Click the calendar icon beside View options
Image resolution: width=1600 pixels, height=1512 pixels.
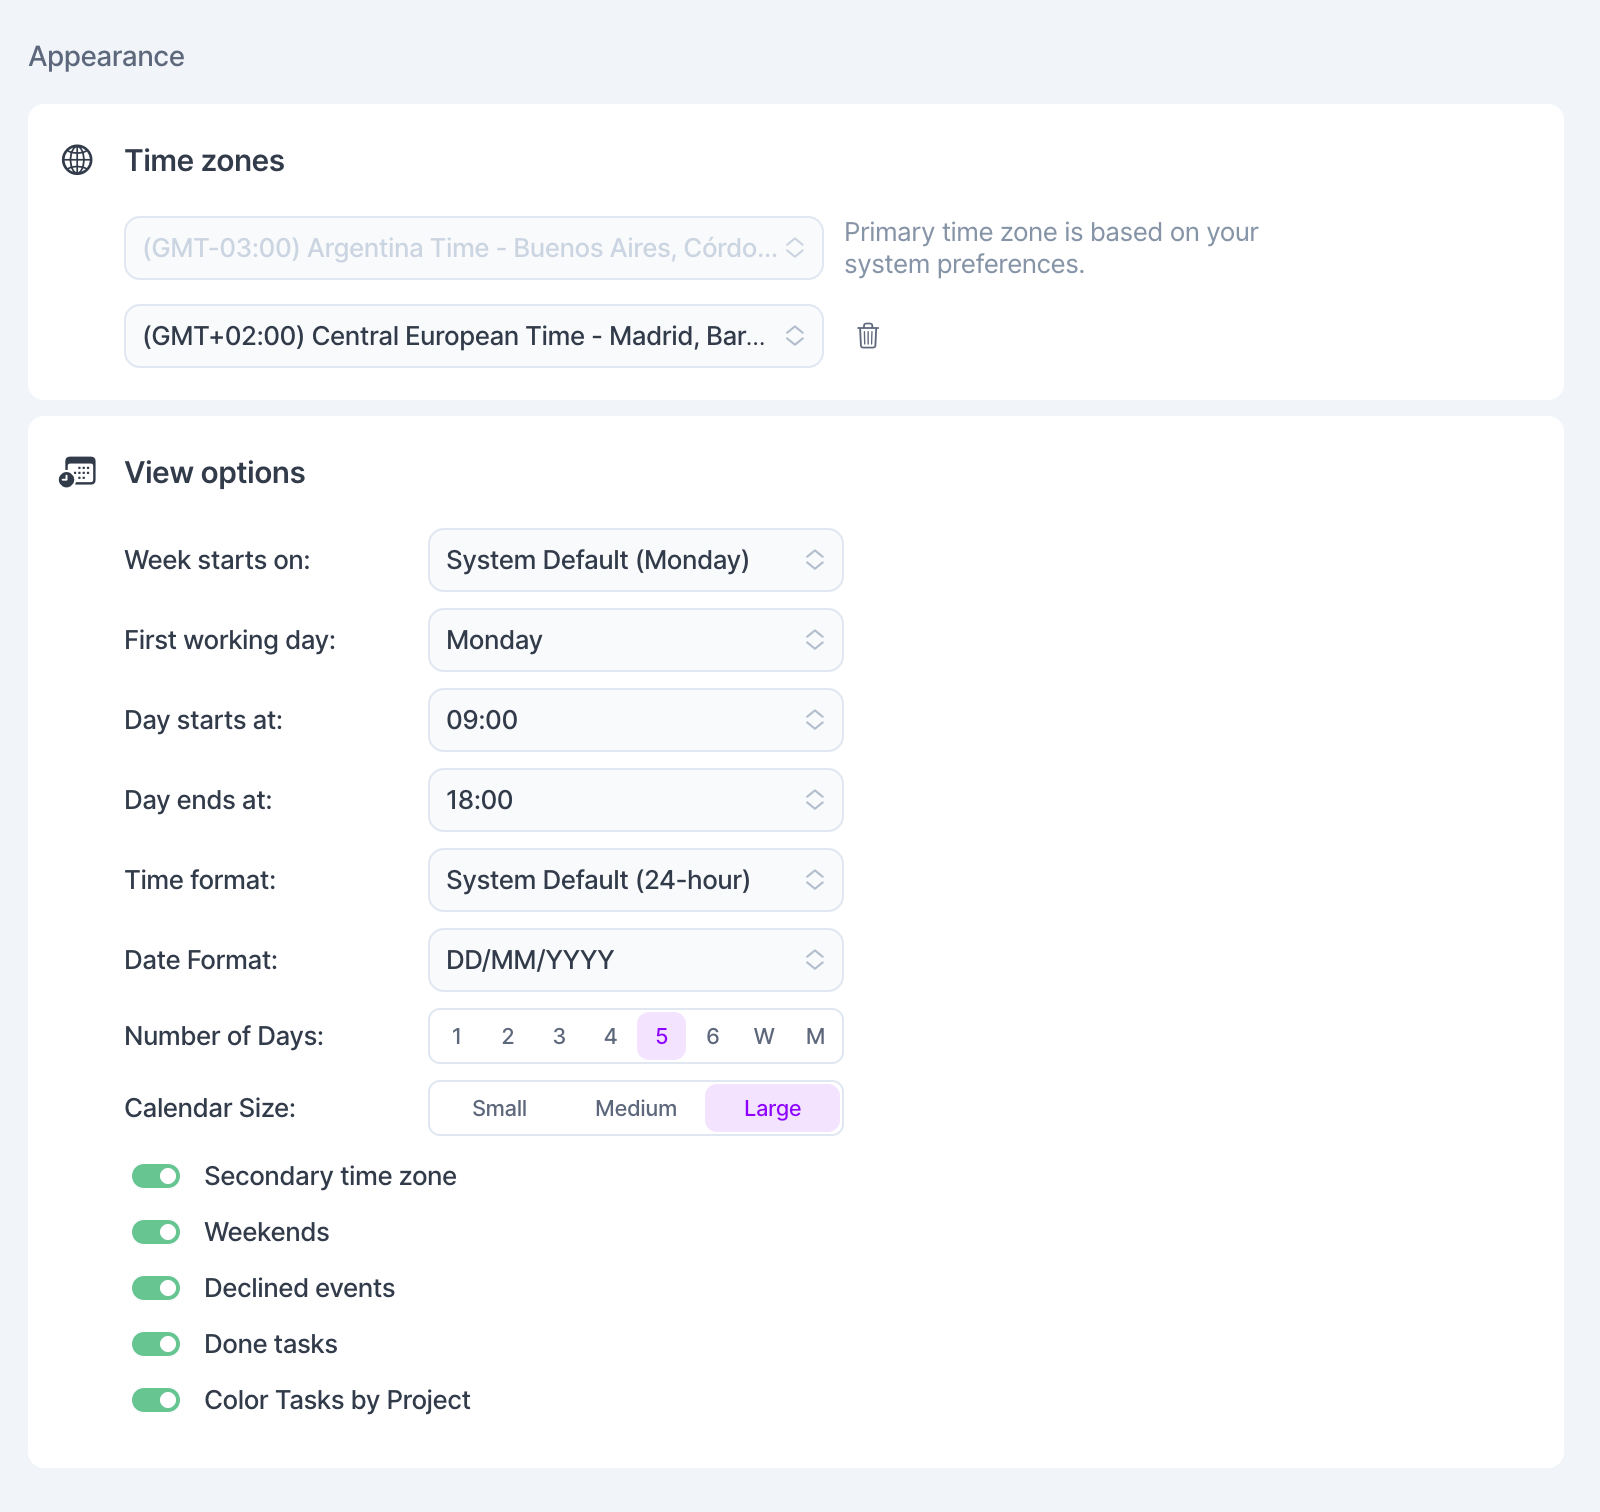point(77,472)
